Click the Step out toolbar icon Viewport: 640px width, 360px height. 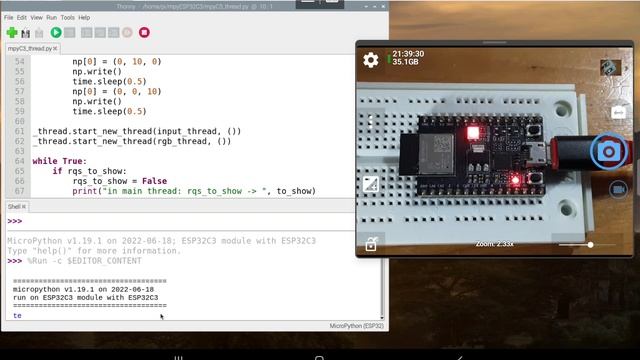point(113,33)
